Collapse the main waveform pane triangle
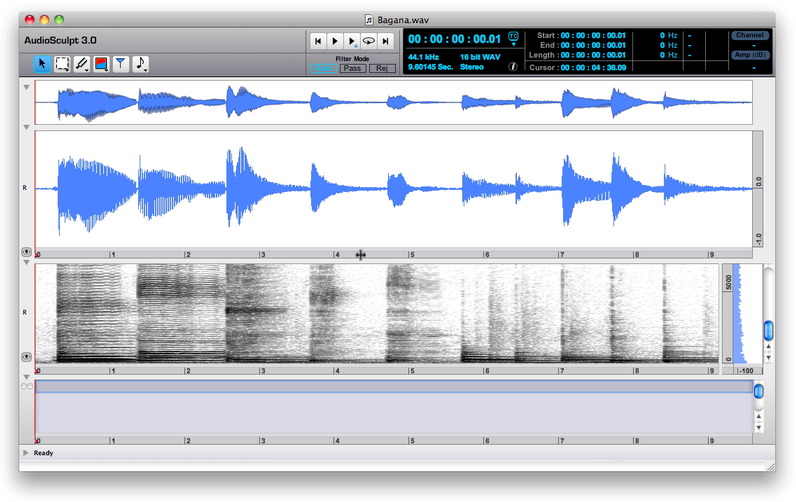 pyautogui.click(x=26, y=127)
